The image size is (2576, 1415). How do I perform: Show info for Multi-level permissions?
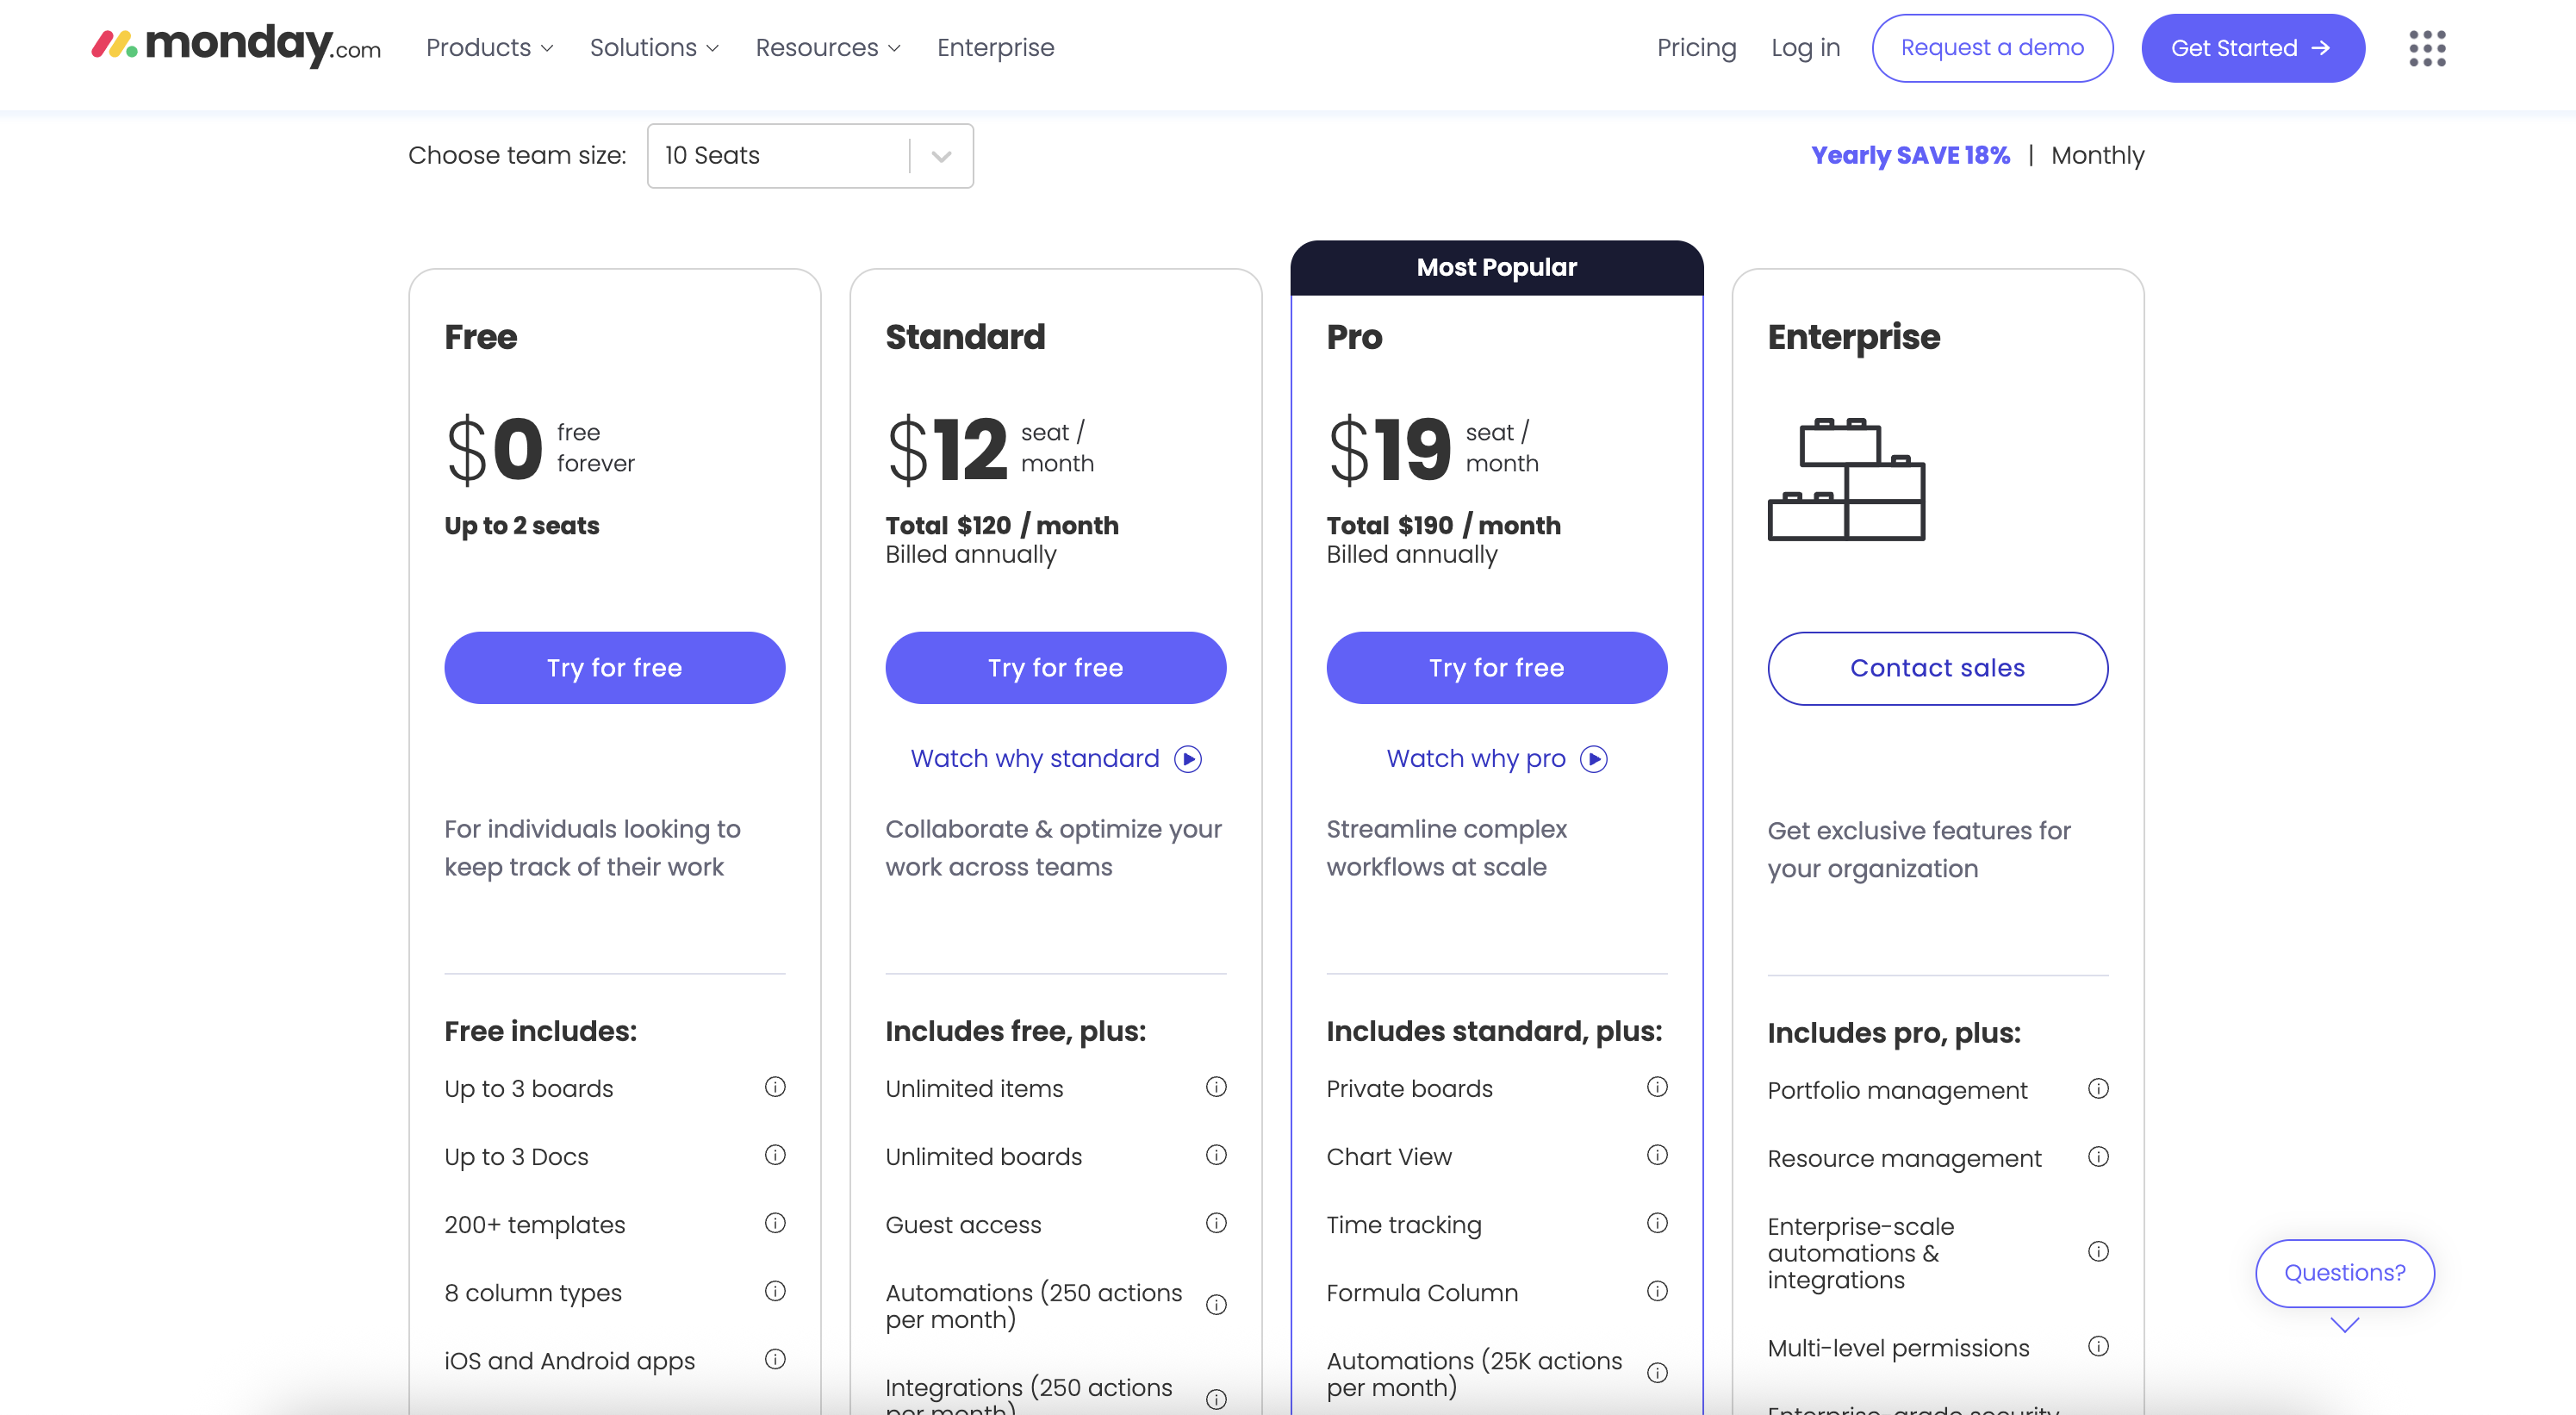(x=2098, y=1347)
